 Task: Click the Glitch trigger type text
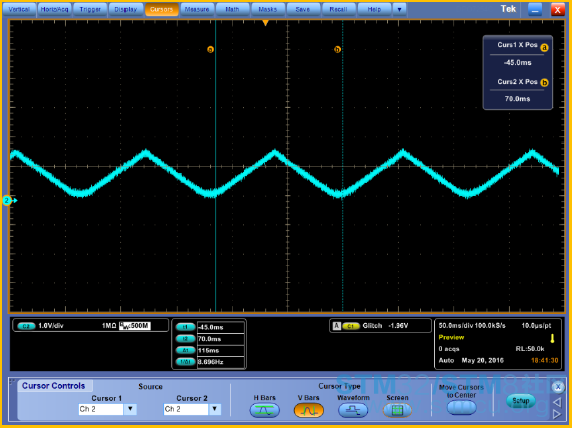372,326
